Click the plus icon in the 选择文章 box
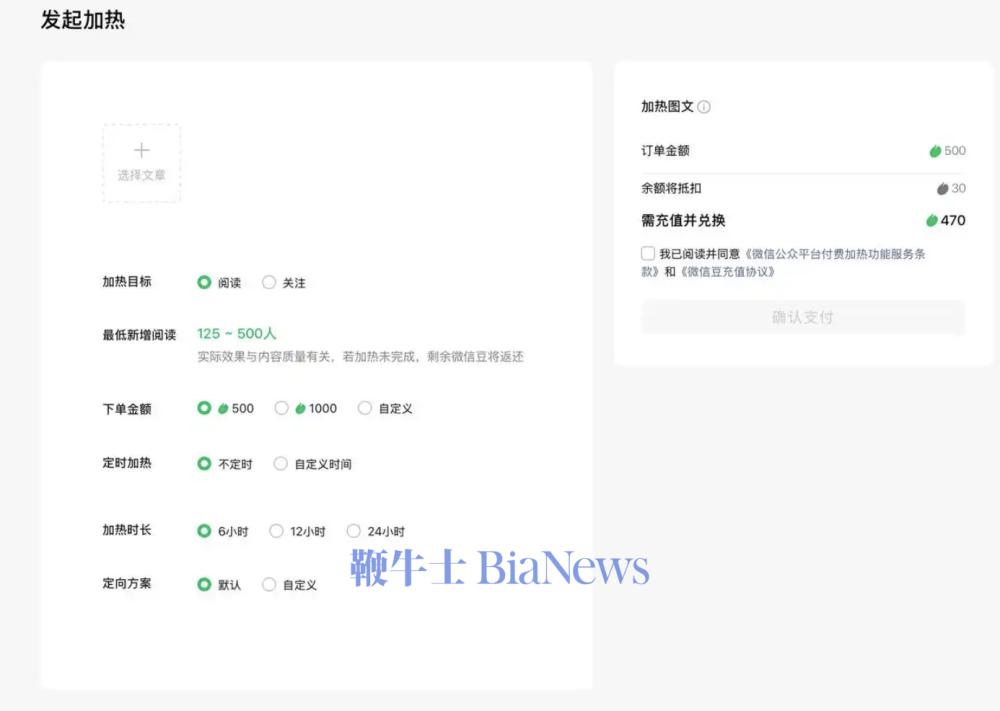The image size is (1000, 711). pos(141,149)
